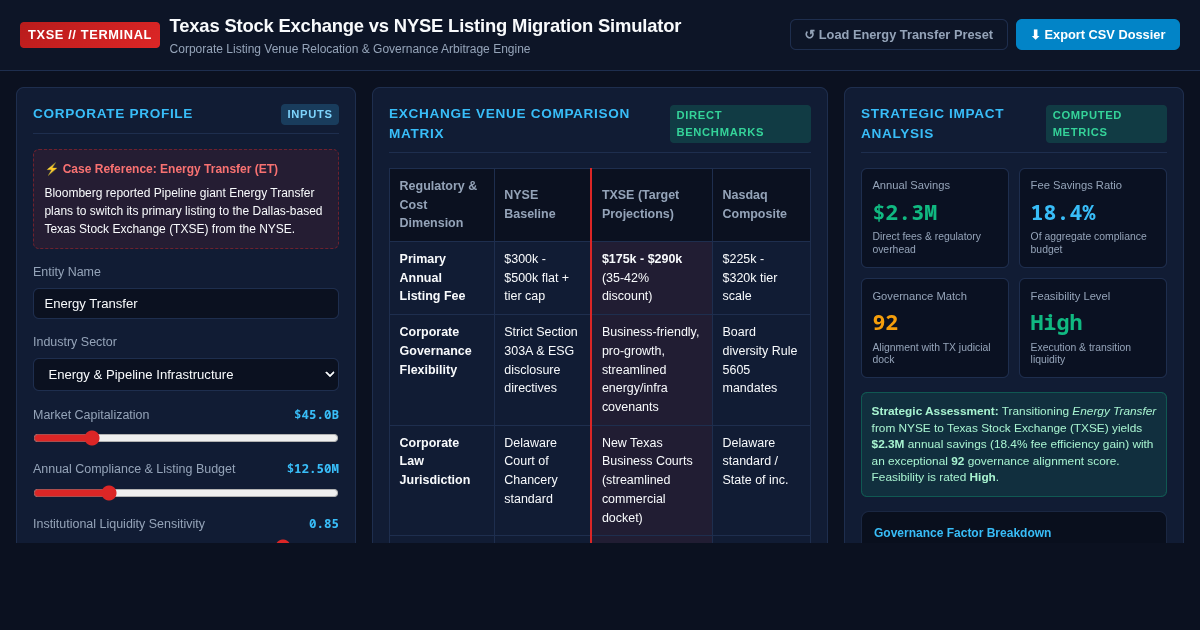
Task: Select the TXSE (Target Projections) column header
Action: coord(652,205)
